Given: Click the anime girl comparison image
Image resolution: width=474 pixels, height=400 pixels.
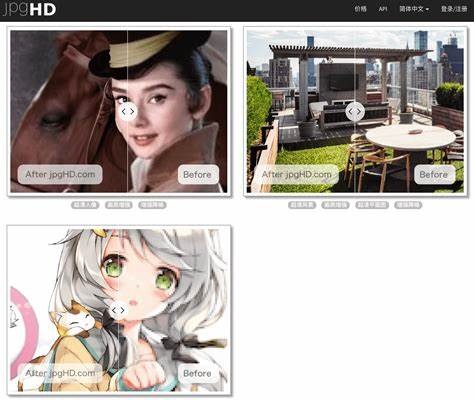Looking at the screenshot, I should (119, 310).
